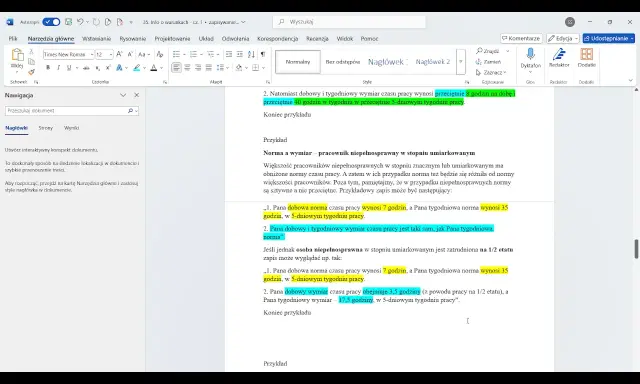Image resolution: width=640 pixels, height=384 pixels.
Task: Align text right
Action: [198, 68]
